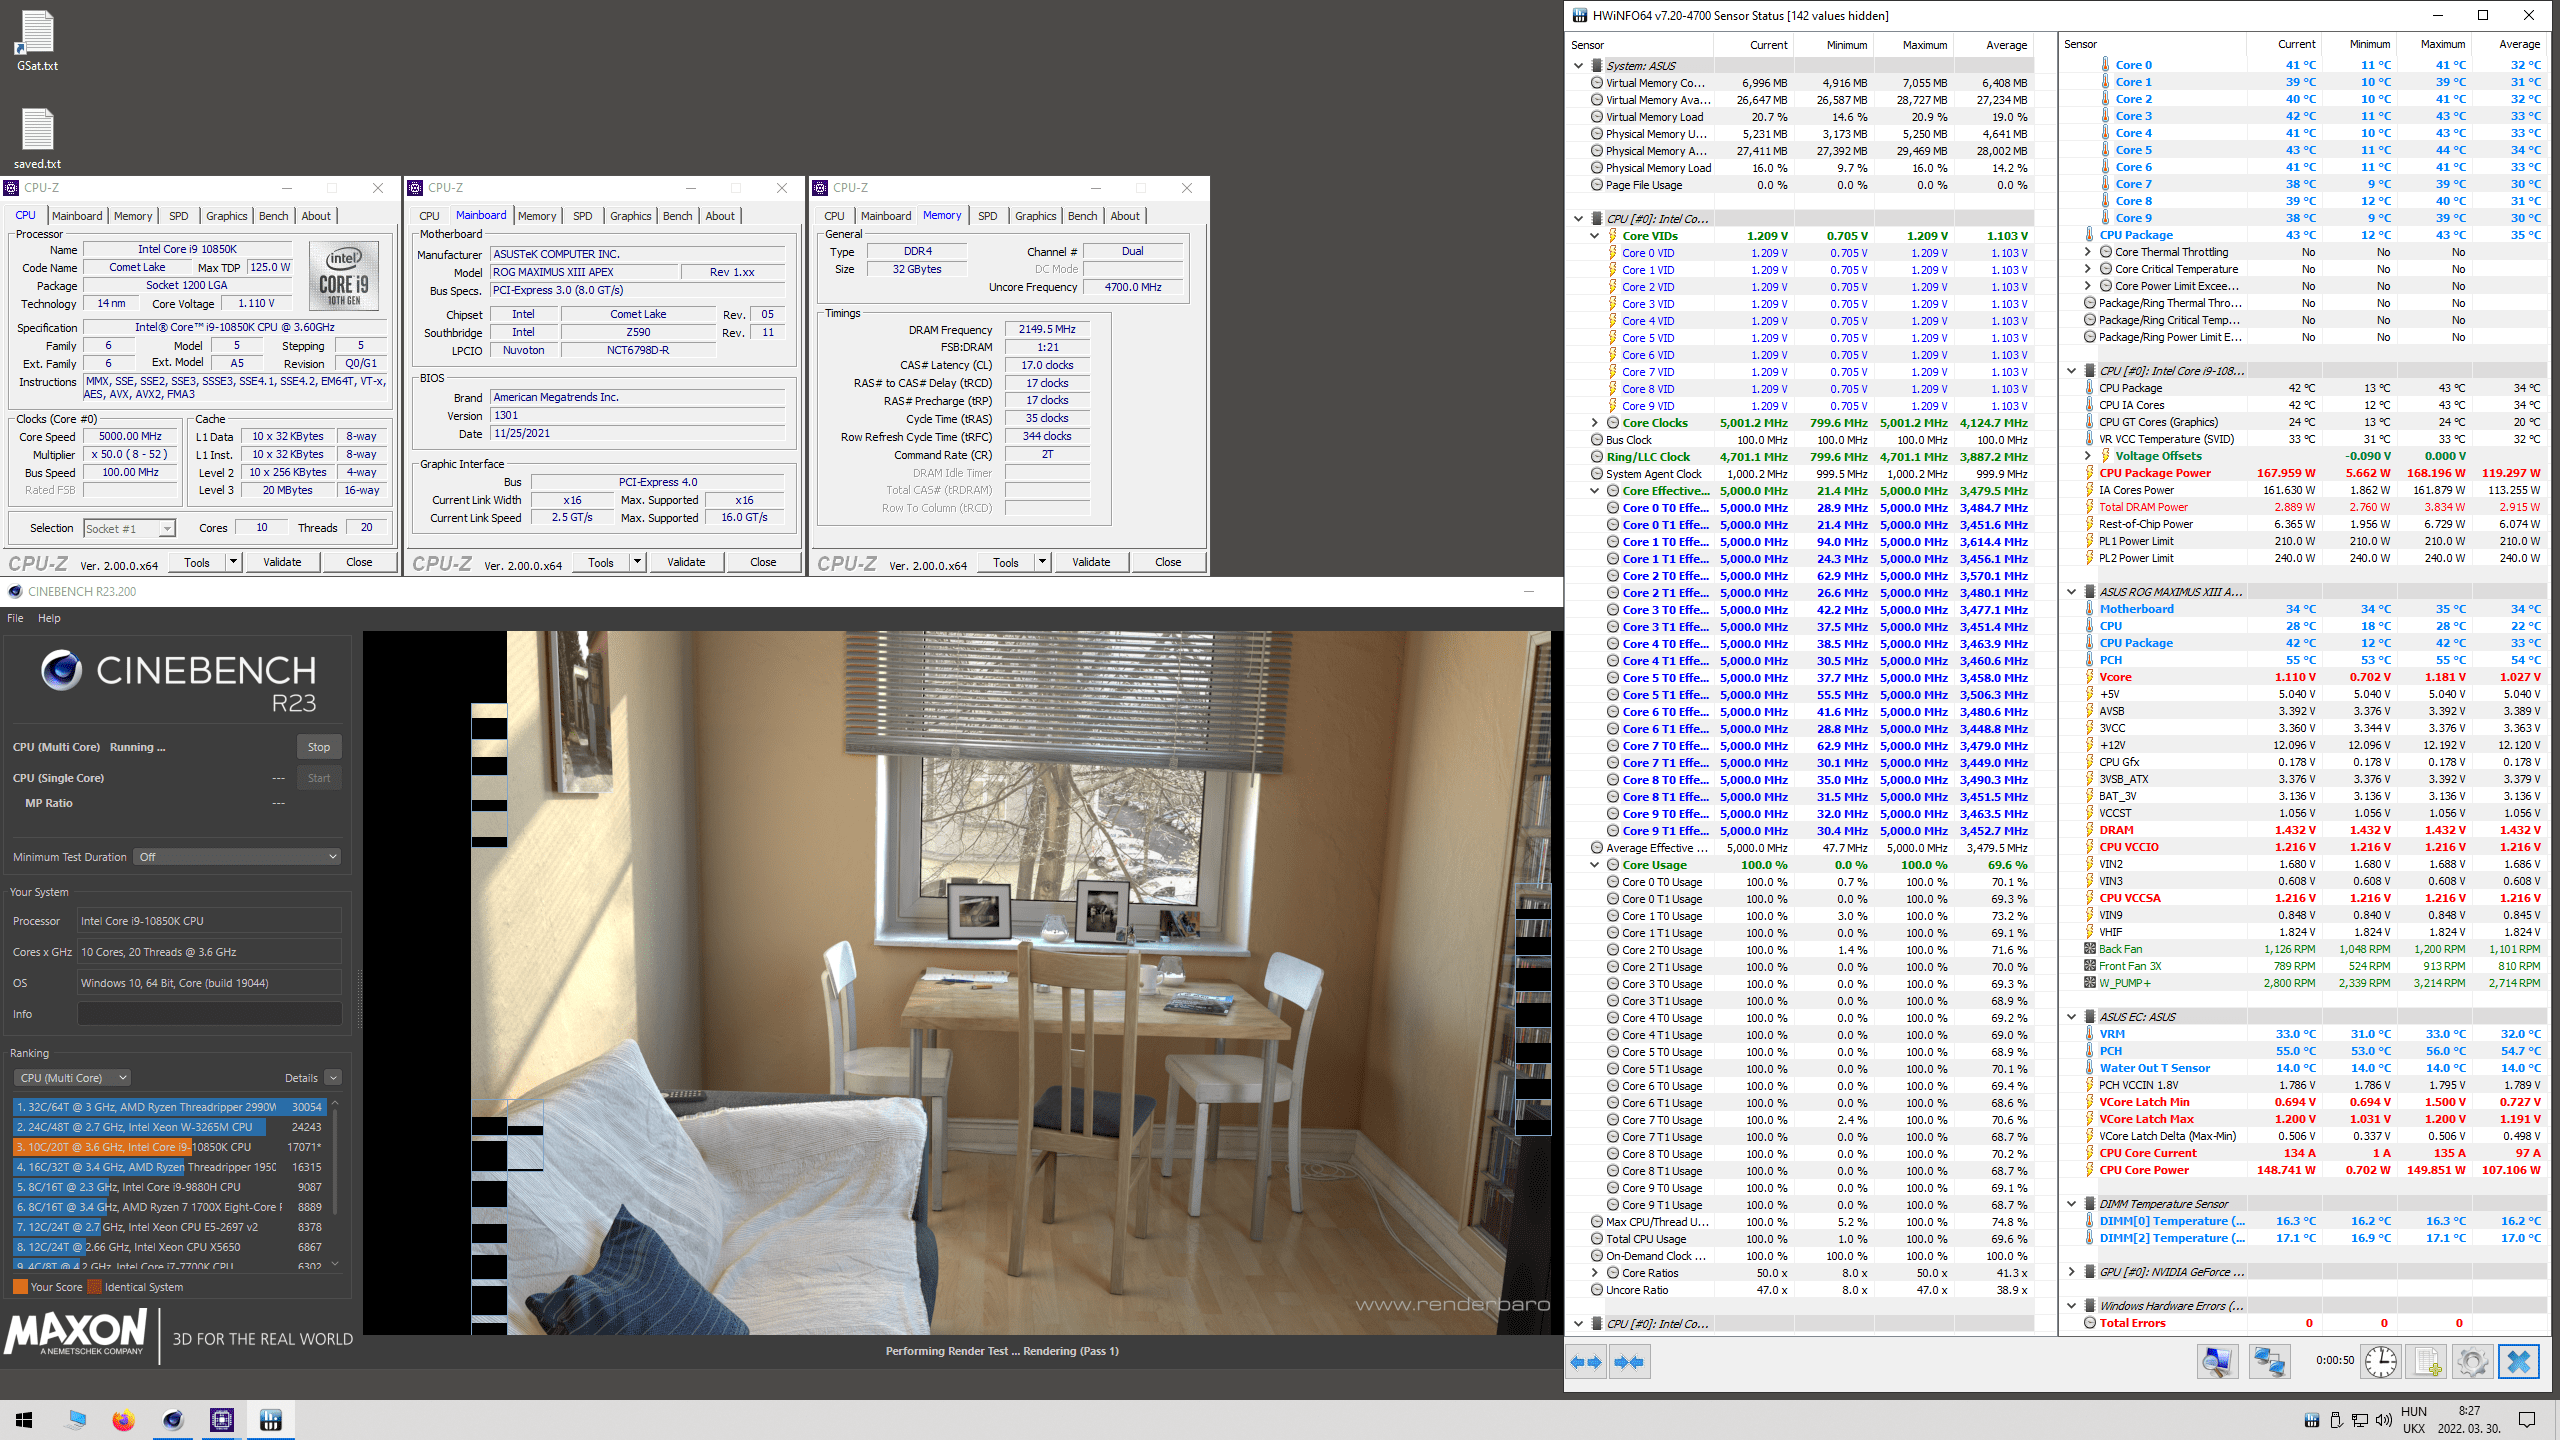The width and height of the screenshot is (2560, 1440).
Task: Click the Cinebench Info input field
Action: pos(210,1014)
